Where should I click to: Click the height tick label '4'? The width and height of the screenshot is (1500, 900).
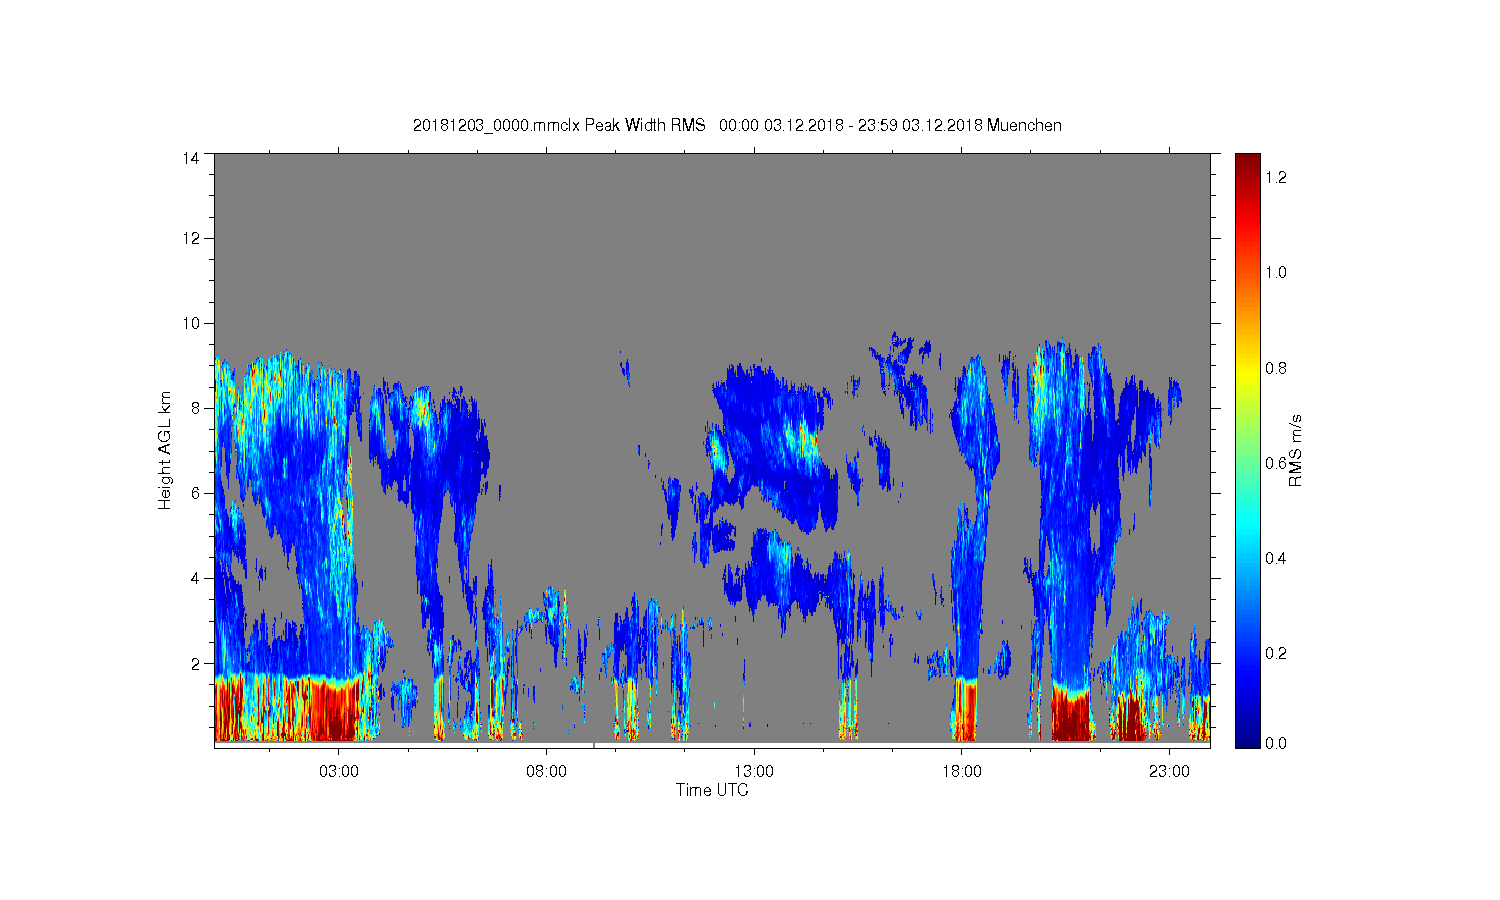tap(195, 578)
